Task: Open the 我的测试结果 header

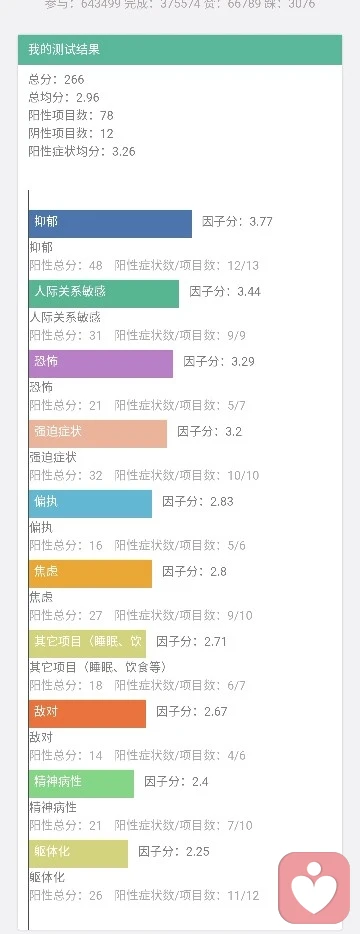Action: [180, 49]
